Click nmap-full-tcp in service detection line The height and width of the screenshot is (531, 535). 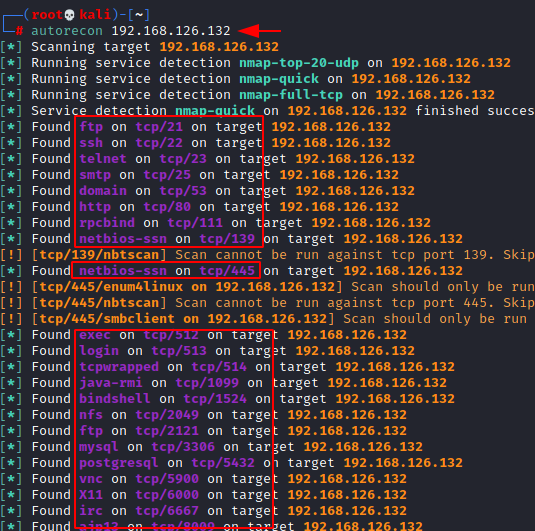291,95
